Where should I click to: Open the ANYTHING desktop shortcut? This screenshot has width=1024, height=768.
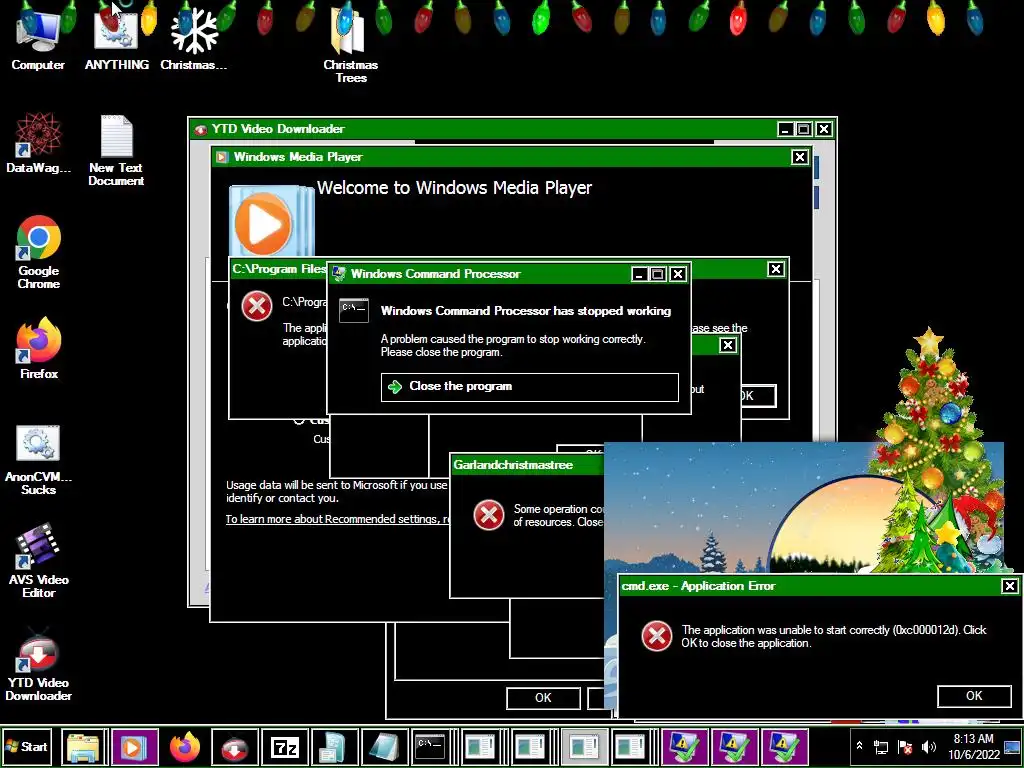[x=116, y=39]
